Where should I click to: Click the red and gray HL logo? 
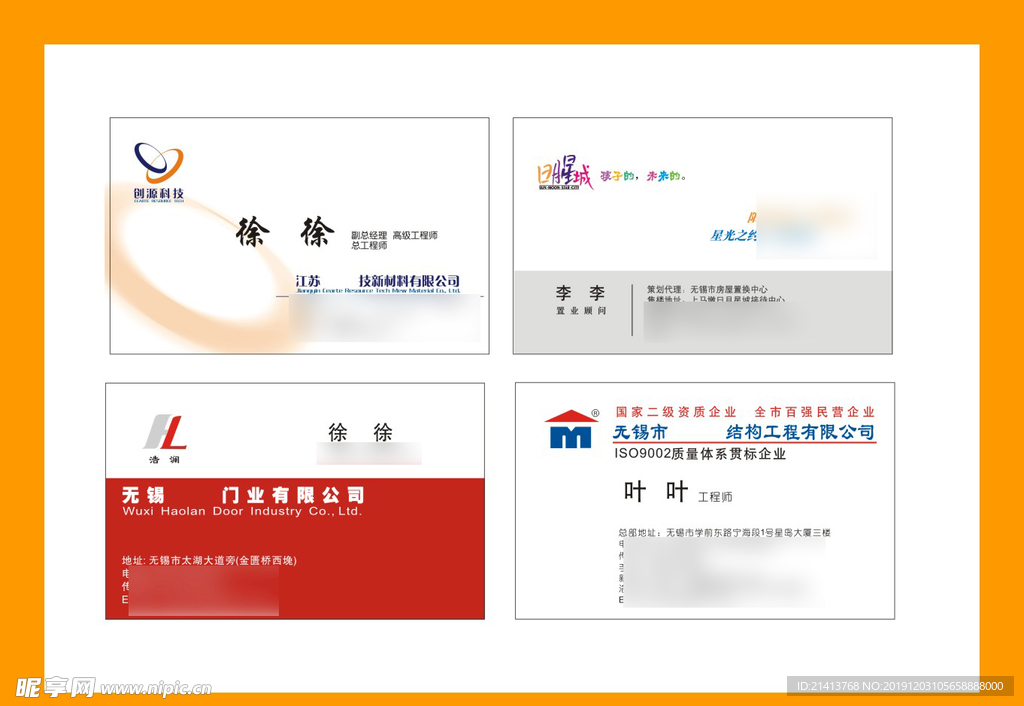click(165, 433)
